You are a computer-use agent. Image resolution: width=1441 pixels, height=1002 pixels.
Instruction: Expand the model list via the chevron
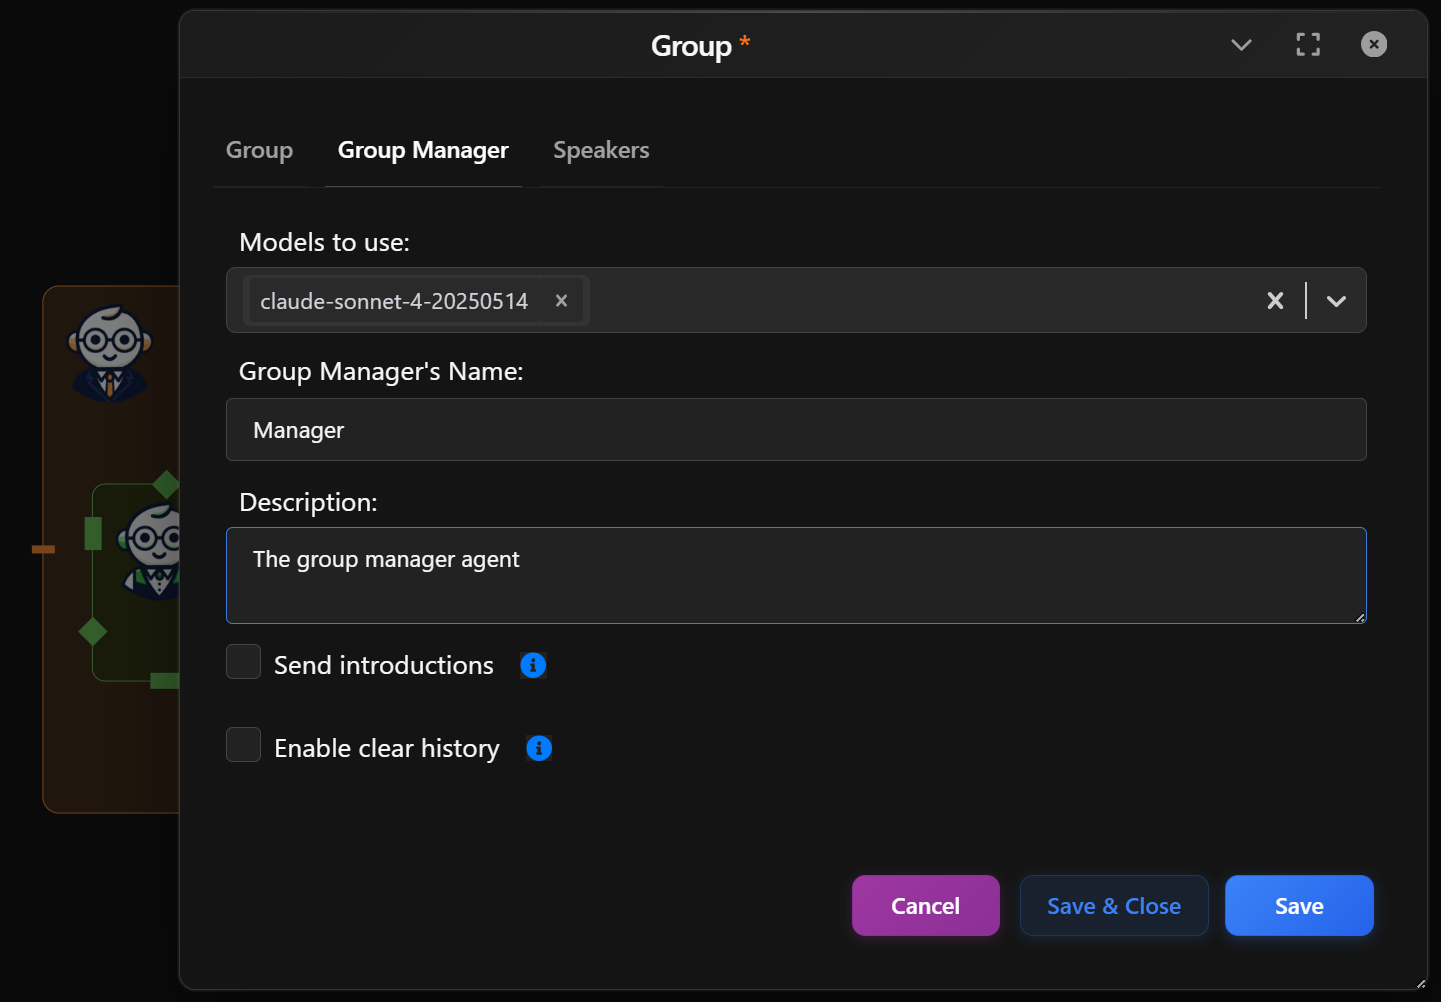[x=1337, y=300]
